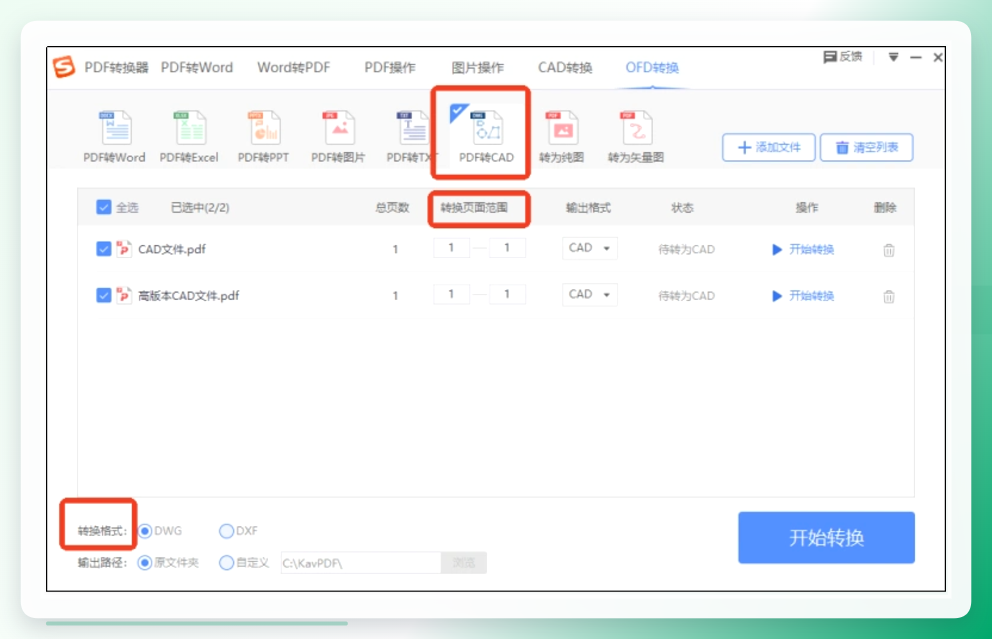Delete 高版本CAD文件.pdf with trash icon

pos(889,296)
